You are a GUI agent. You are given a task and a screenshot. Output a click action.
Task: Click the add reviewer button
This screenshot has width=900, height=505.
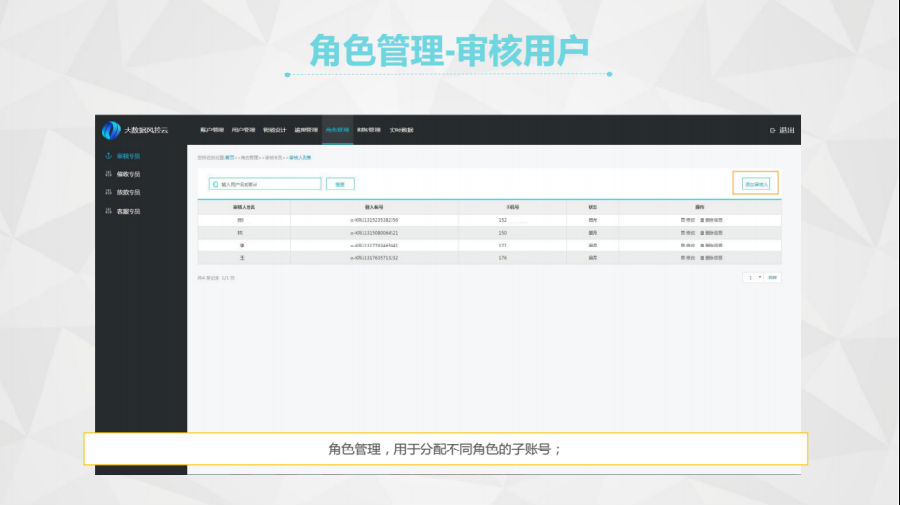tap(755, 184)
